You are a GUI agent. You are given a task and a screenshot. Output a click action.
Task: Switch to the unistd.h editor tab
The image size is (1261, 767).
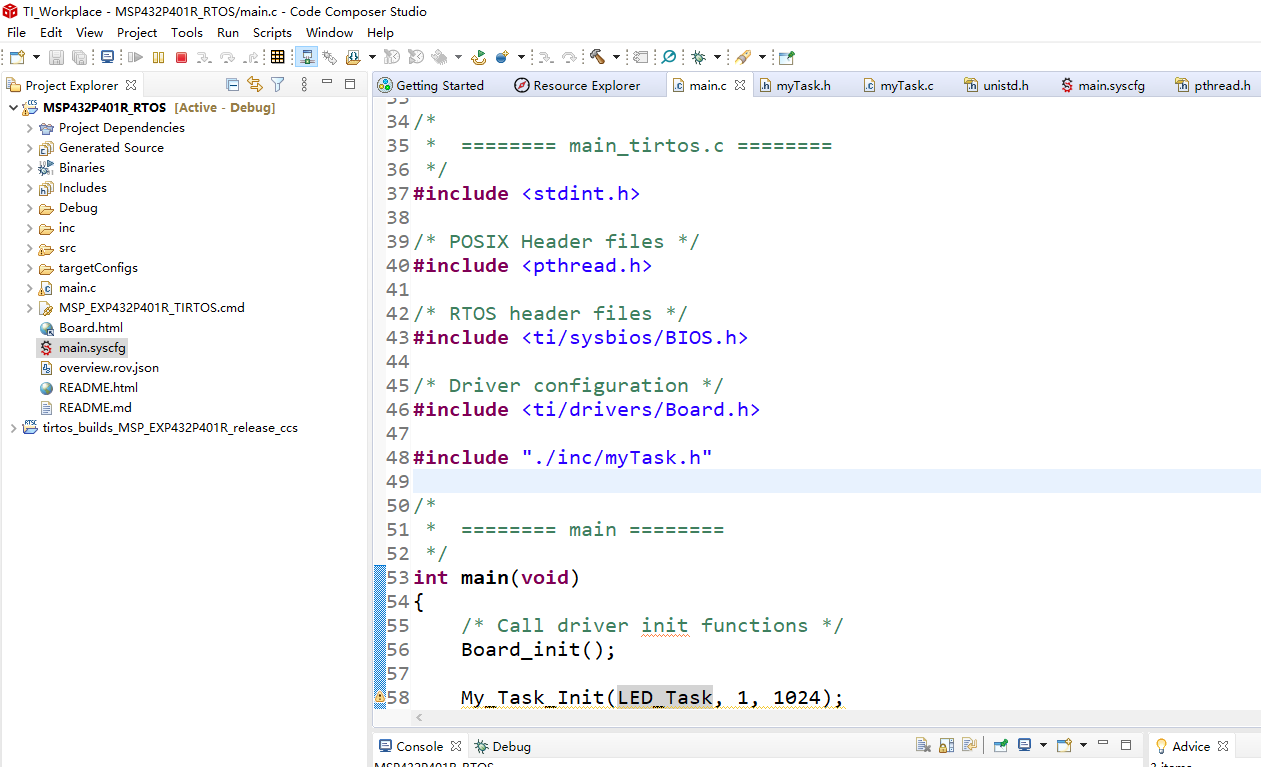997,85
